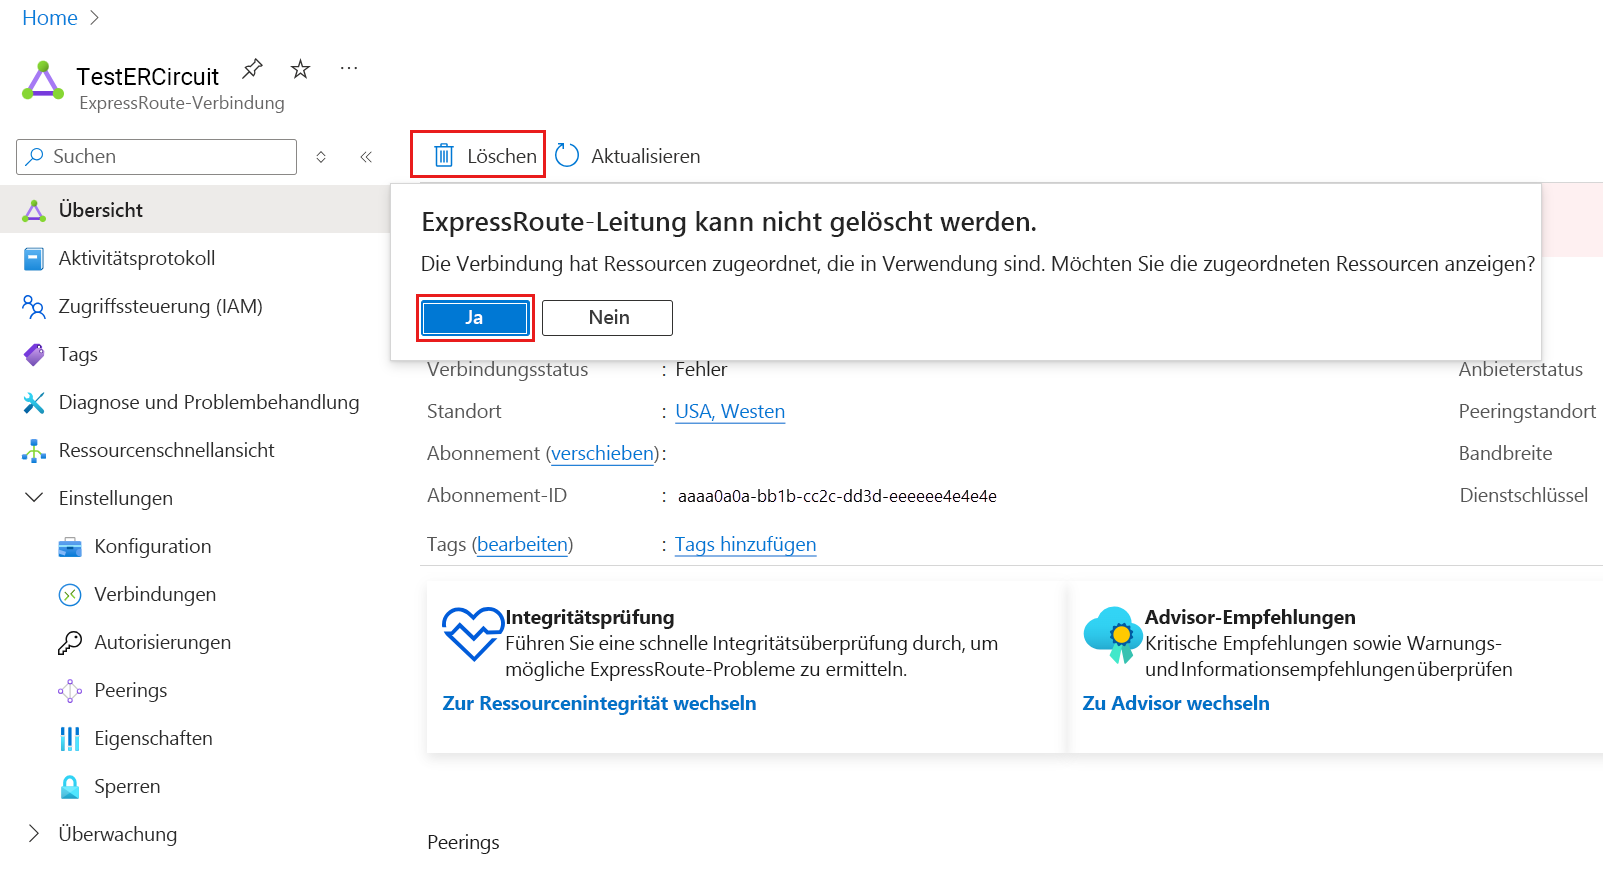The width and height of the screenshot is (1603, 870).
Task: Collapse the sidebar with double chevron
Action: [366, 157]
